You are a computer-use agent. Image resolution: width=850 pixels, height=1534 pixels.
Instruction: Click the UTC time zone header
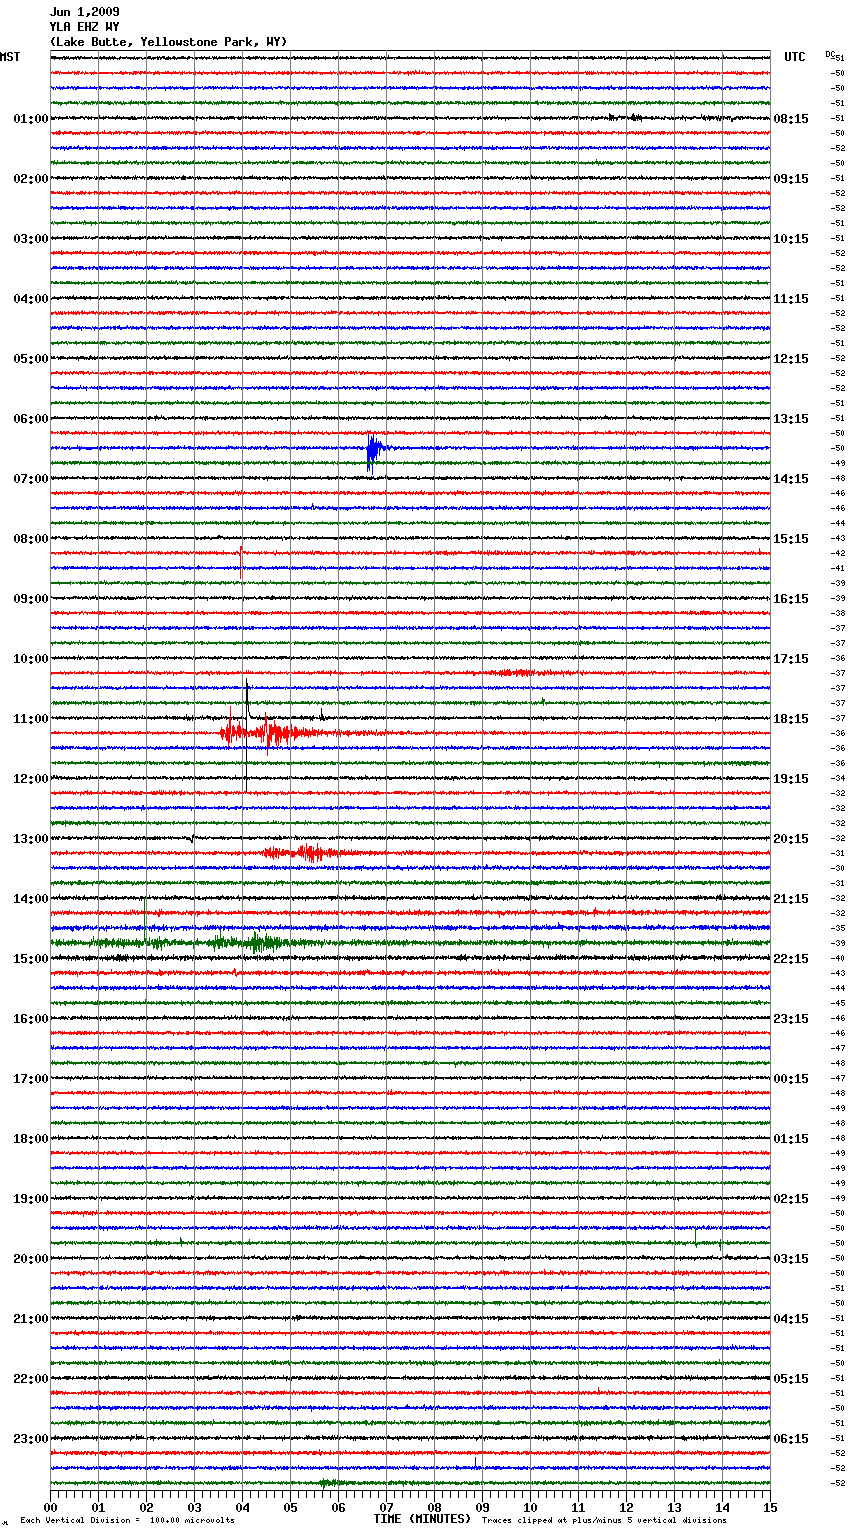pyautogui.click(x=794, y=57)
